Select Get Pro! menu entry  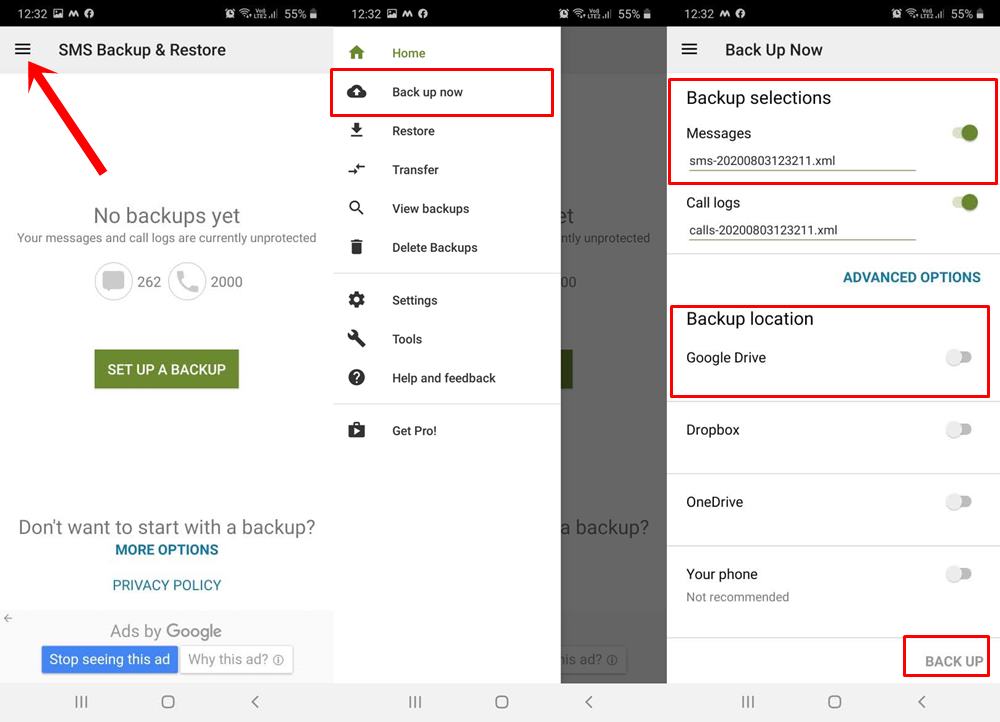point(446,431)
